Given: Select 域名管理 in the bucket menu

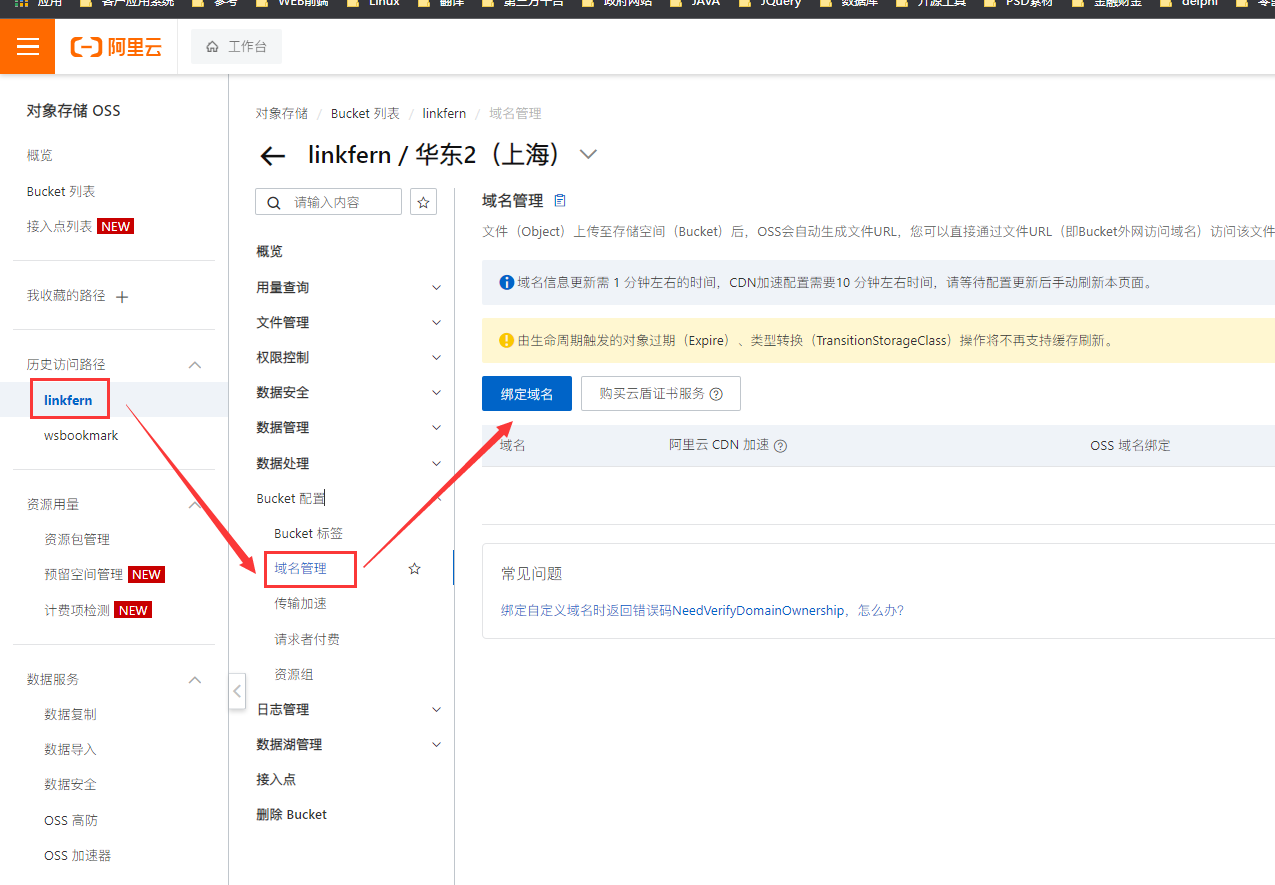Looking at the screenshot, I should click(300, 569).
